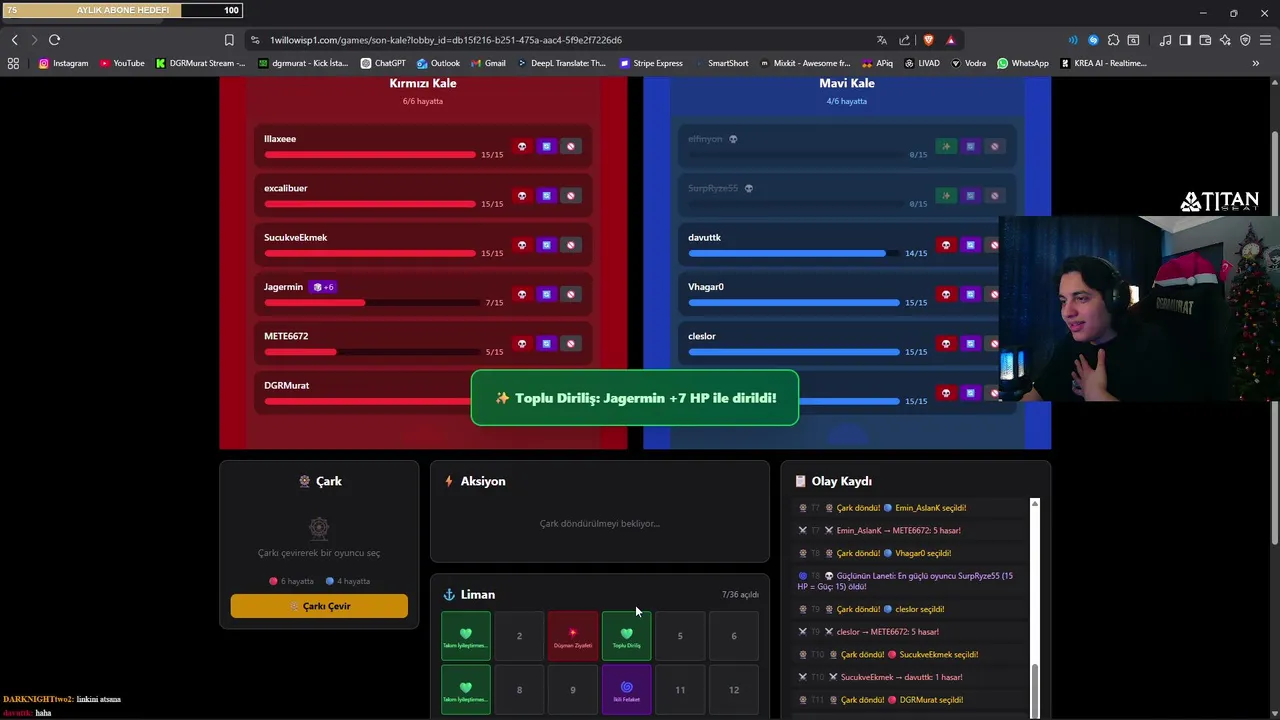This screenshot has width=1280, height=720.
Task: Click the purple card icon for Illaxeee
Action: (x=546, y=146)
